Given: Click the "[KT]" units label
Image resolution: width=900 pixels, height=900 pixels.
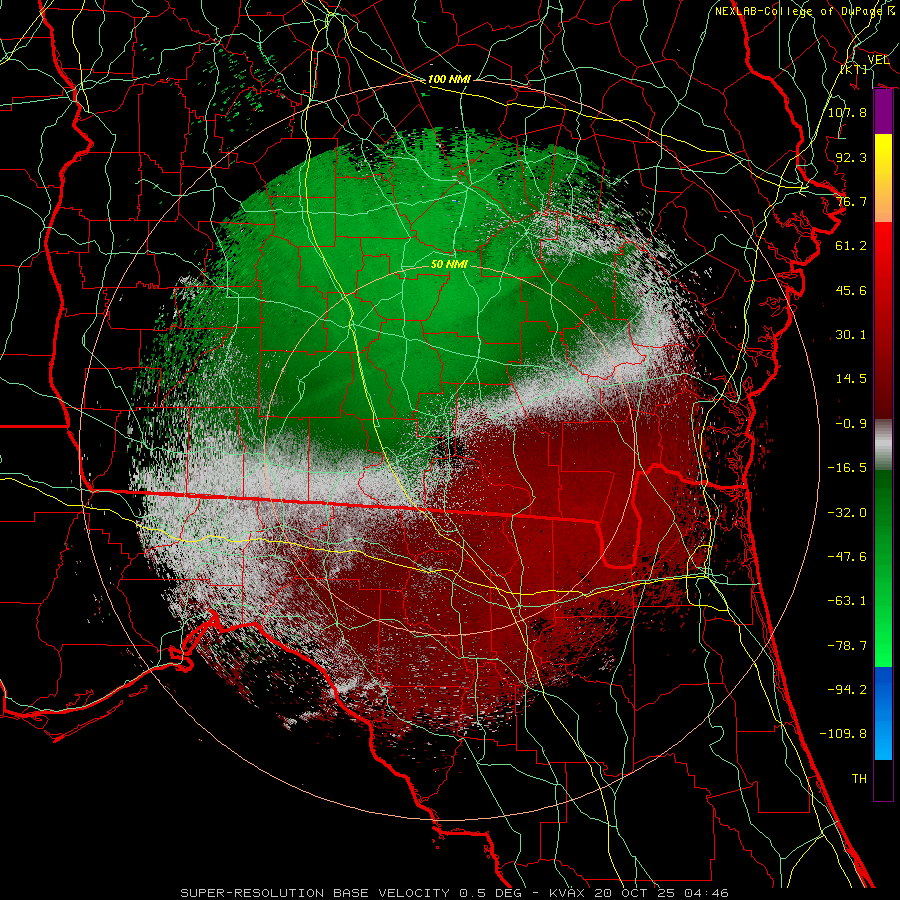Looking at the screenshot, I should 854,69.
